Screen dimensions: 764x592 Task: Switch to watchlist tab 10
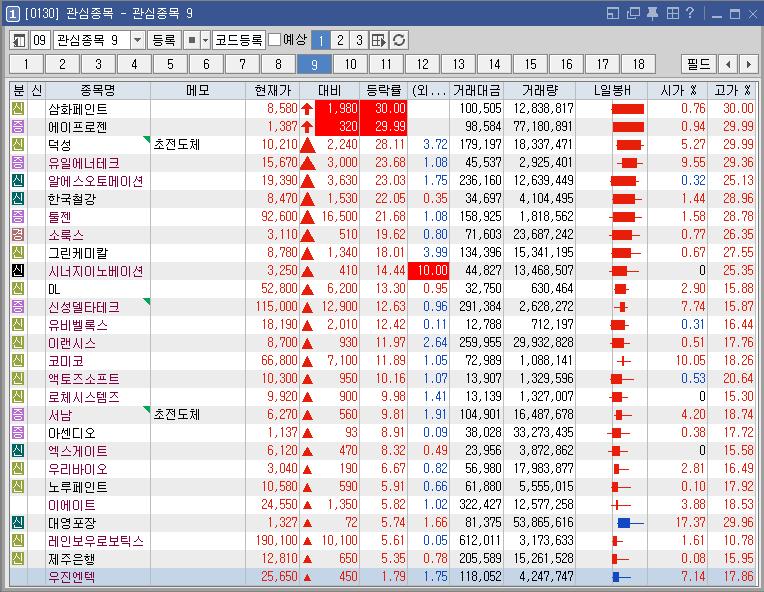click(x=350, y=64)
